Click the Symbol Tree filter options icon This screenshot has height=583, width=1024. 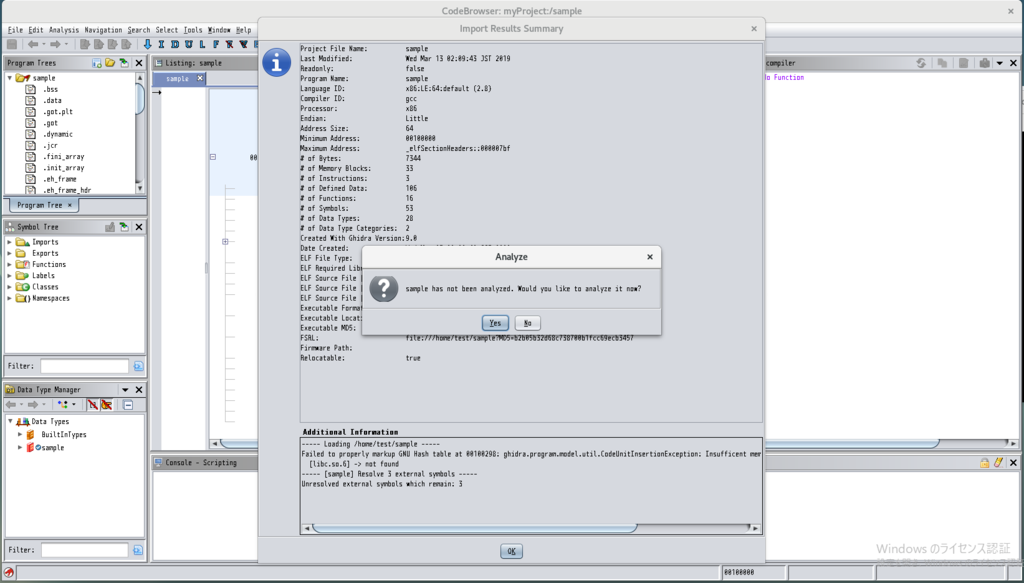(x=138, y=366)
